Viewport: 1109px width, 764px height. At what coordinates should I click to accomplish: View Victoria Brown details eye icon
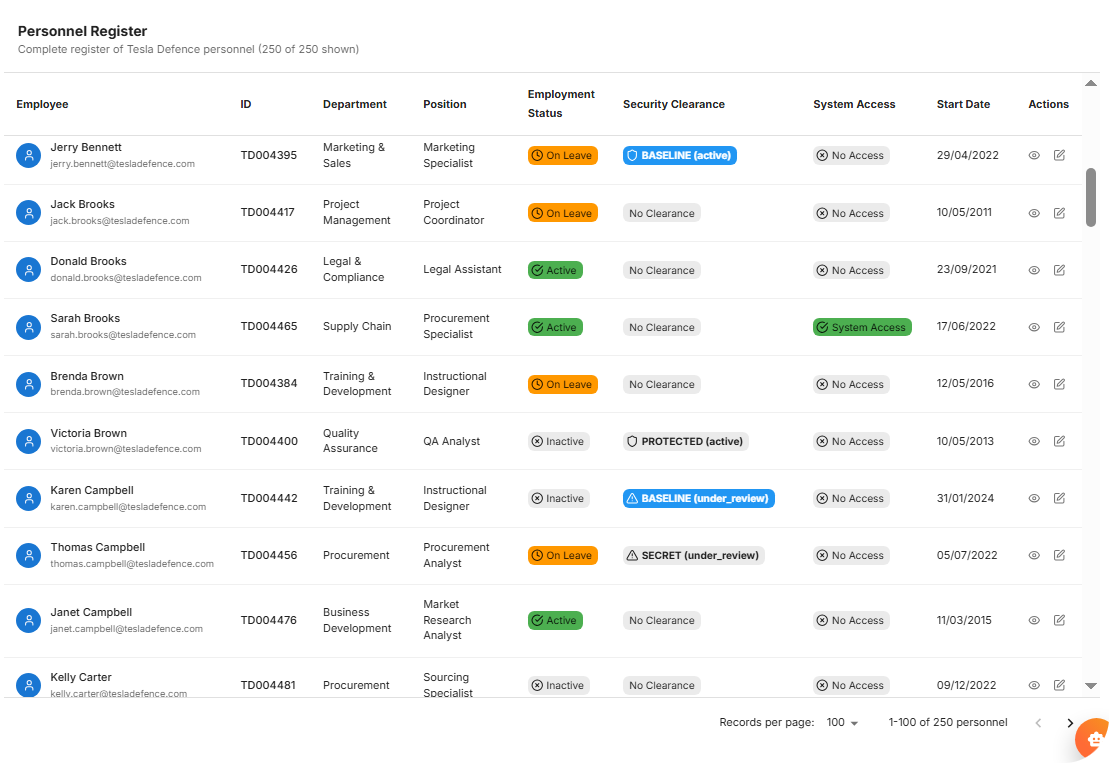[1034, 441]
